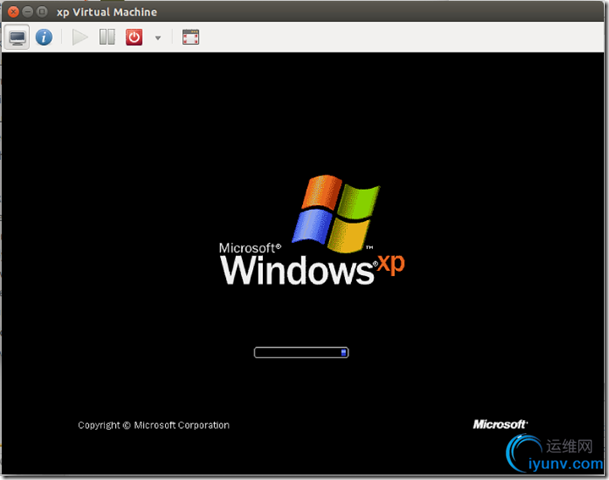Expand the shutdown options dropdown arrow
Screen dimensions: 609x480
(x=158, y=38)
